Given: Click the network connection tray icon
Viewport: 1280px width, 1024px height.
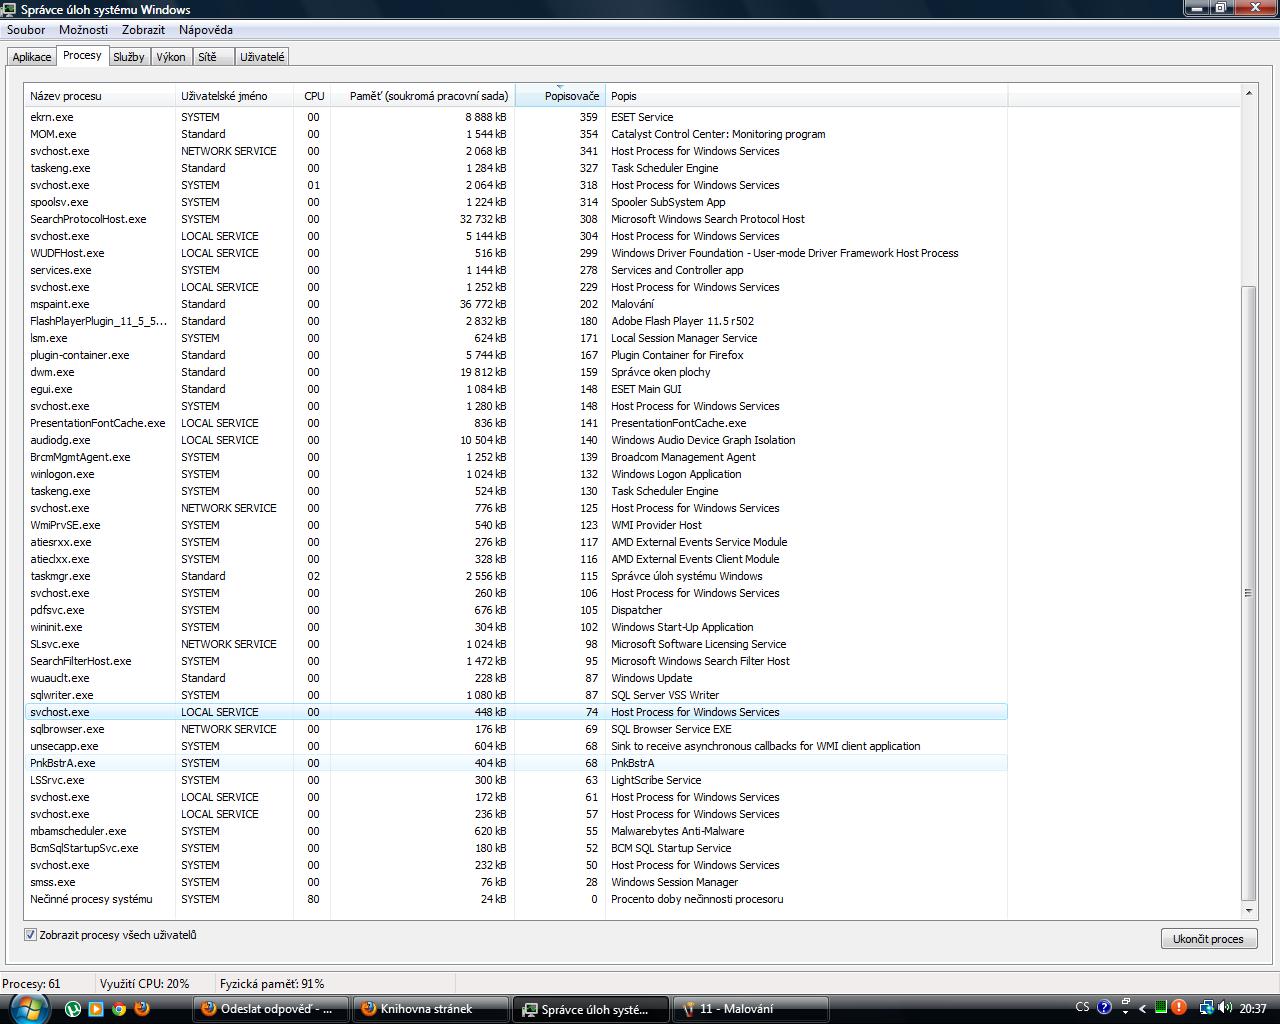Looking at the screenshot, I should (1206, 1008).
